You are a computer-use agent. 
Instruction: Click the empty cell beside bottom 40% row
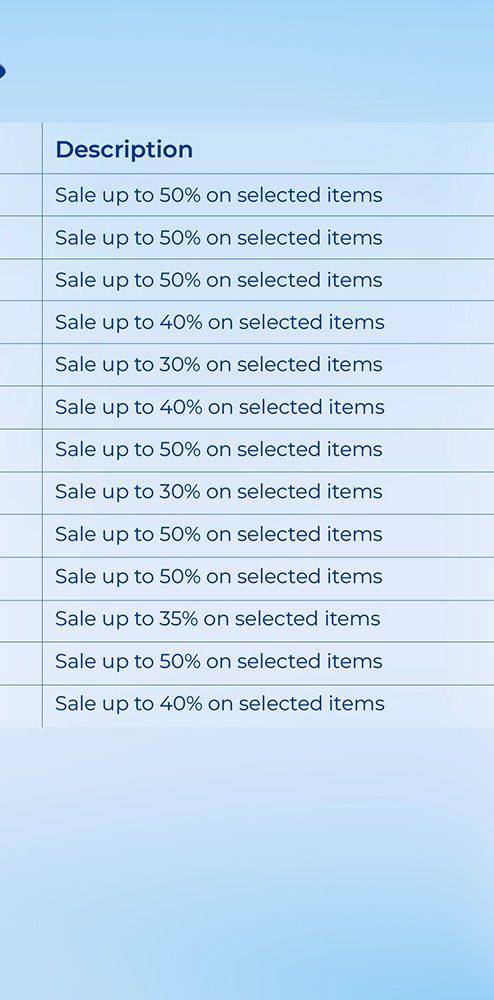[21, 706]
